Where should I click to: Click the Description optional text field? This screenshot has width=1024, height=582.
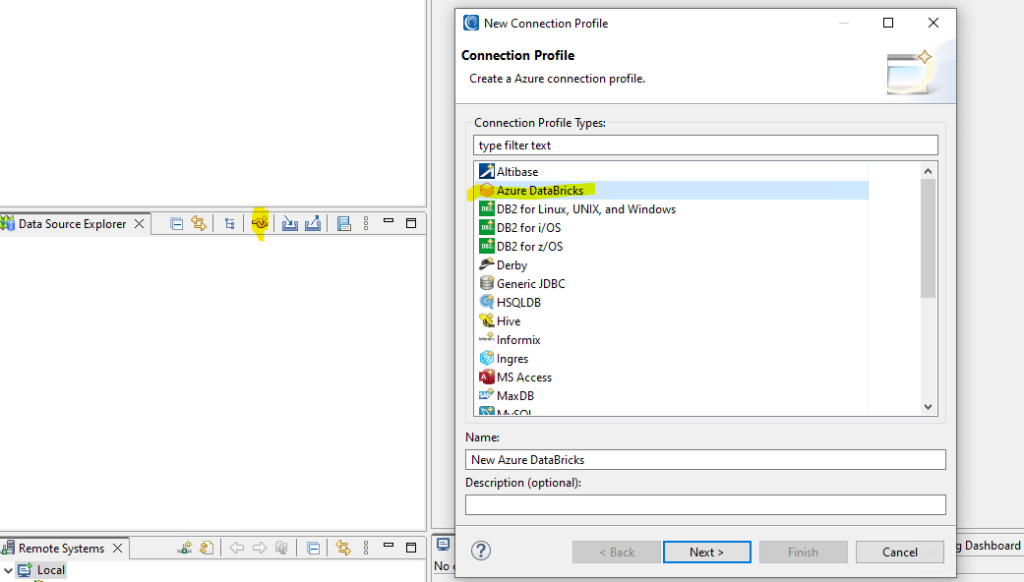click(x=705, y=505)
